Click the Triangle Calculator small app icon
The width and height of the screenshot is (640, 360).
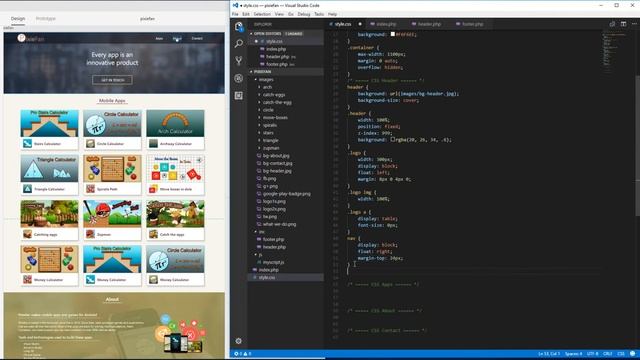[x=27, y=189]
